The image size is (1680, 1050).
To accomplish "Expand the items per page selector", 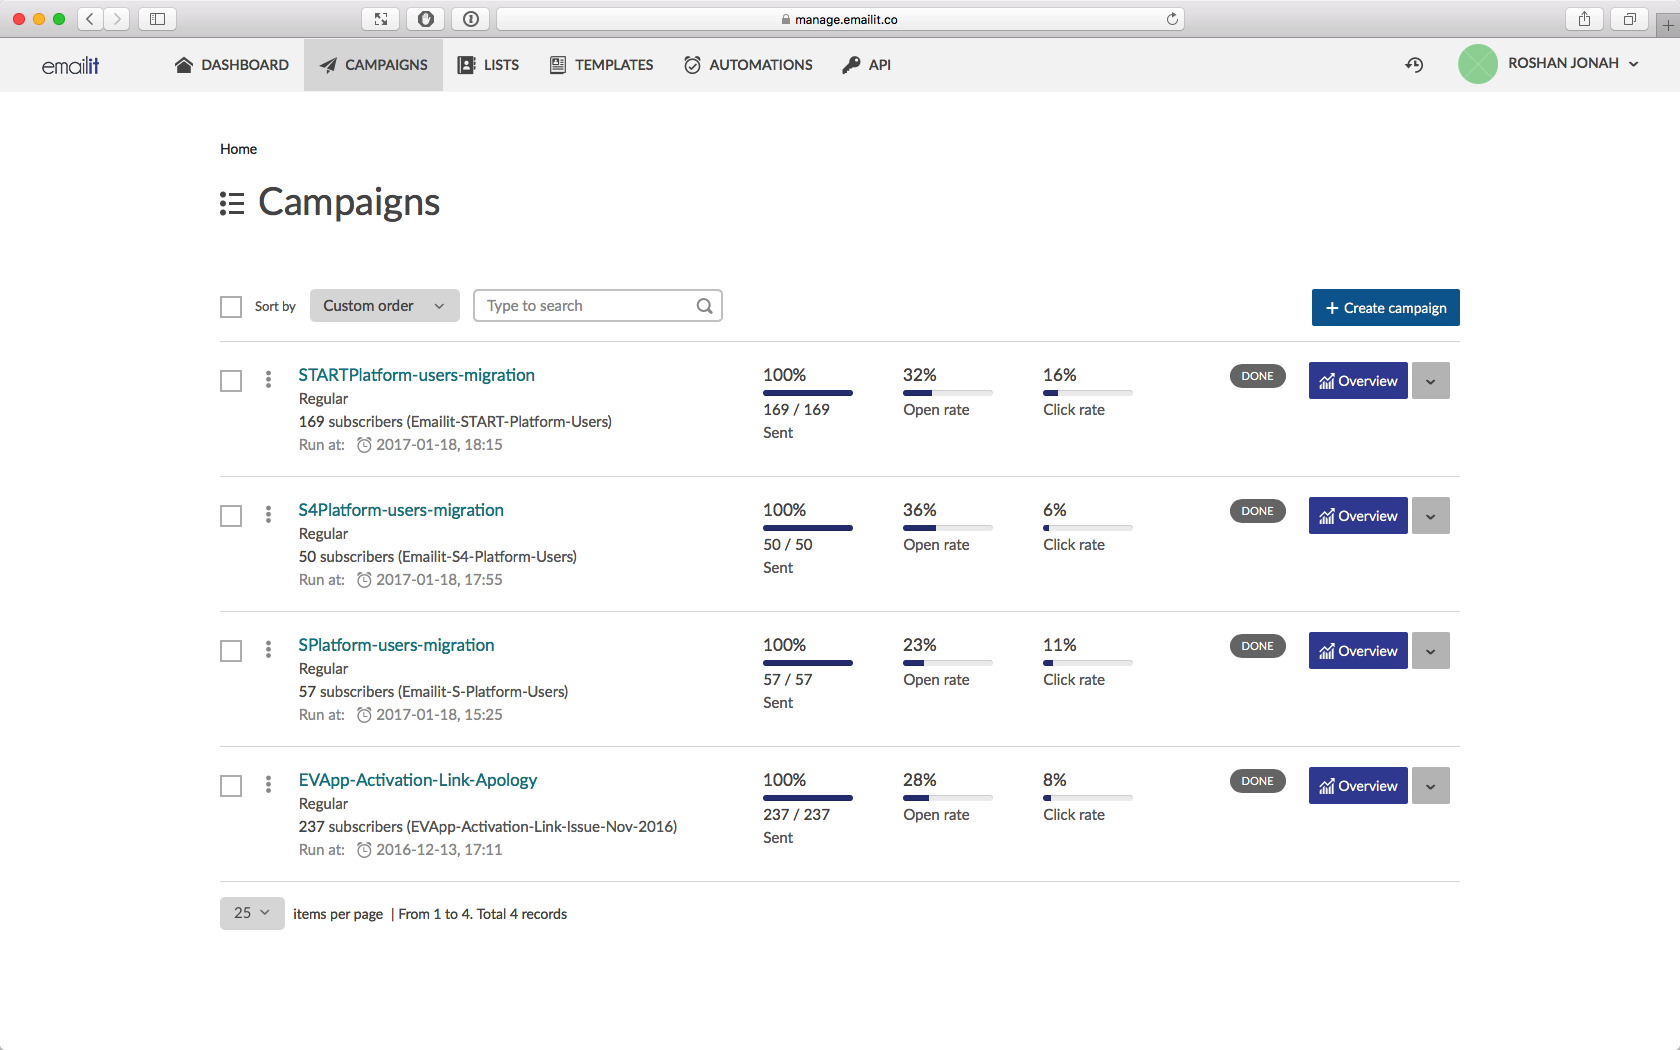I will point(251,913).
